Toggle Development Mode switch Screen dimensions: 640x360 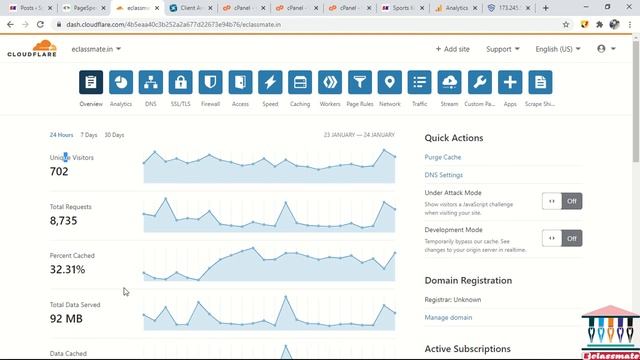pos(562,238)
